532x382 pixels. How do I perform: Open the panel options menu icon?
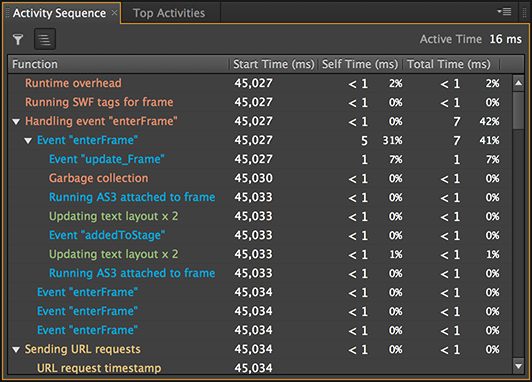(x=505, y=12)
